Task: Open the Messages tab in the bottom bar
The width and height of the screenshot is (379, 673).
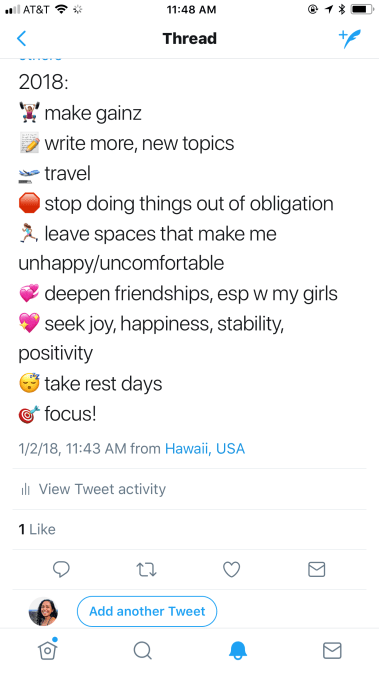Action: (x=332, y=650)
